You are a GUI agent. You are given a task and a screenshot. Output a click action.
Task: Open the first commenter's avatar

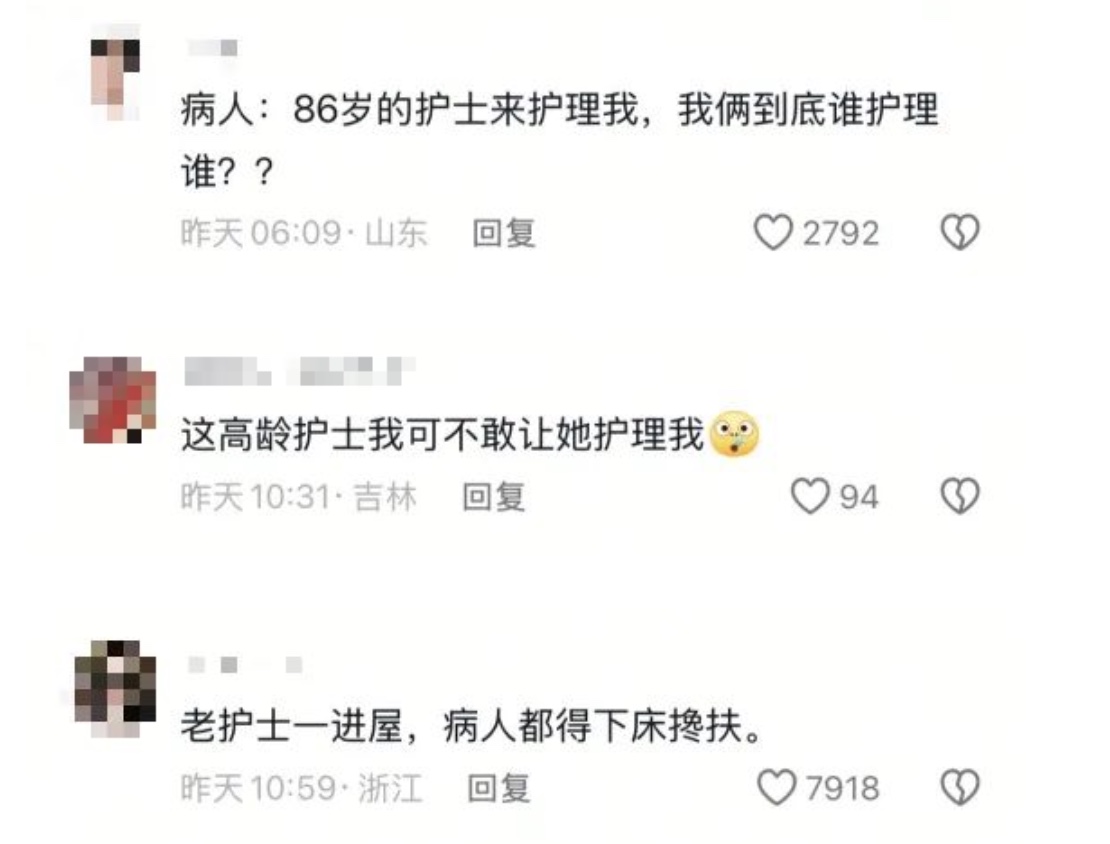(x=115, y=71)
